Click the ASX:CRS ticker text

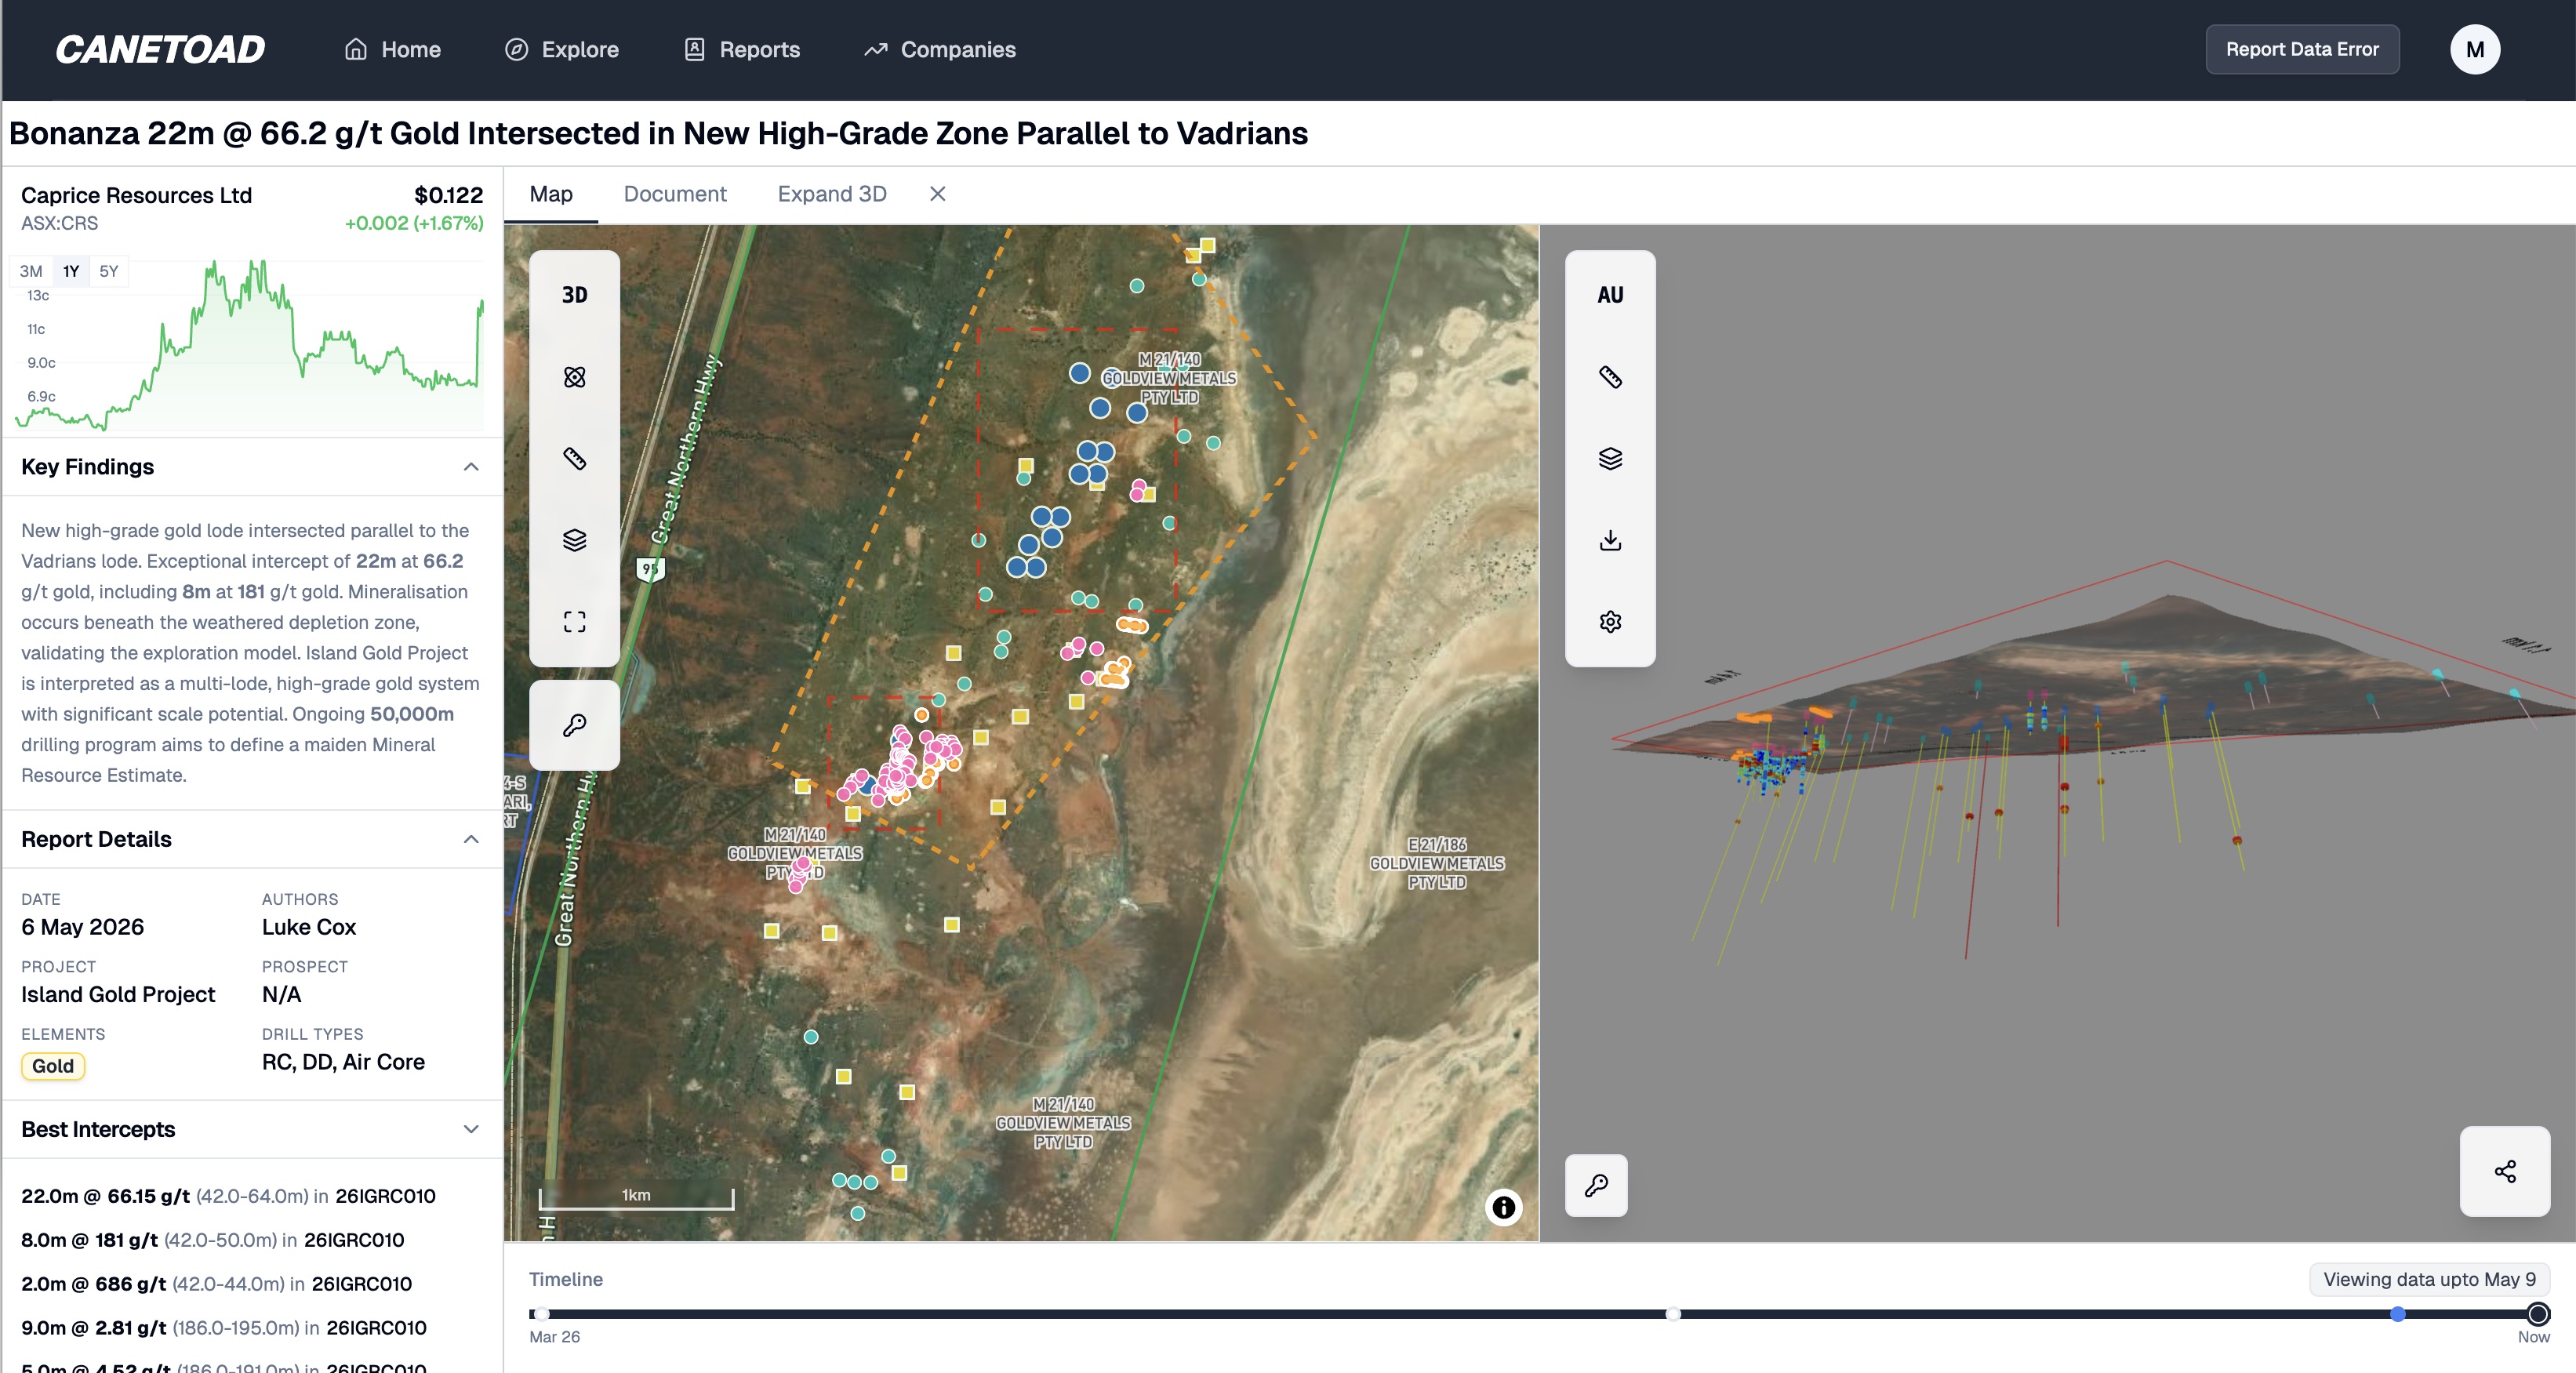59,223
